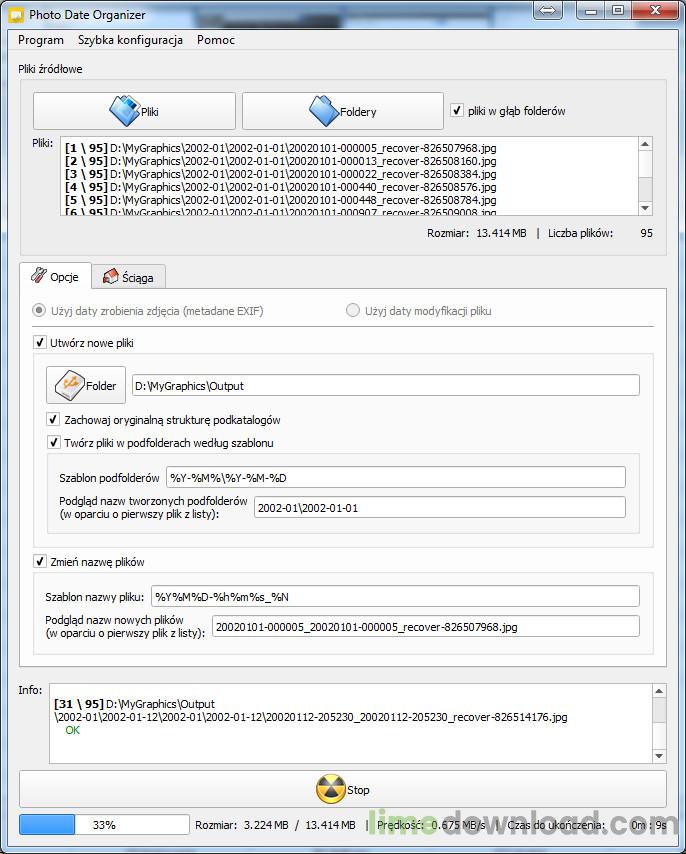Switch to the Ściąga tab

pos(129,277)
